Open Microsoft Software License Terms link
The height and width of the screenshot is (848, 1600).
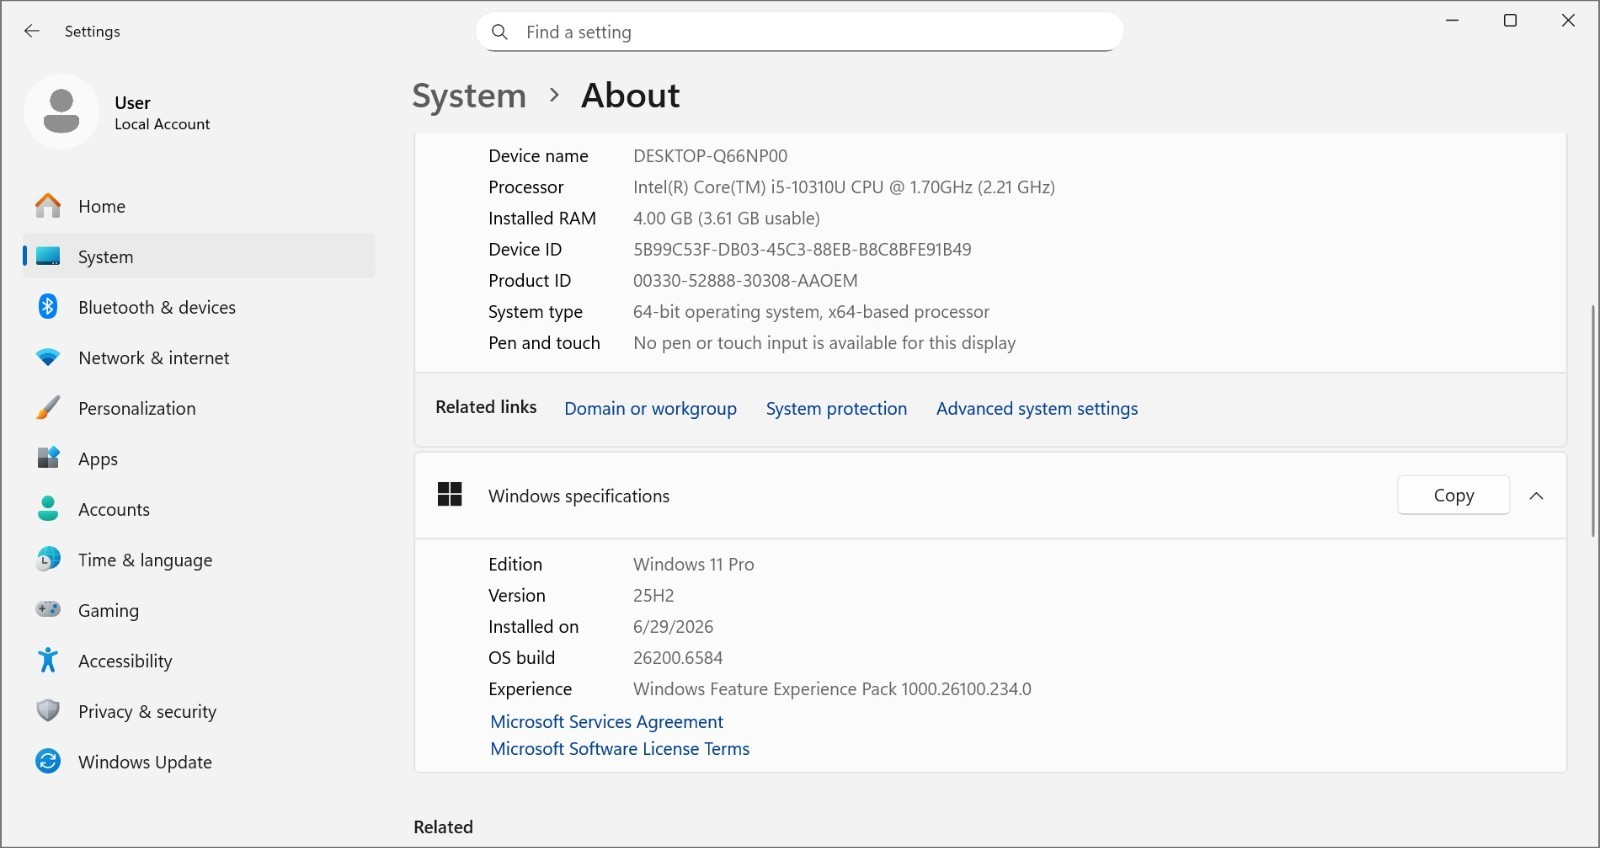(x=620, y=749)
